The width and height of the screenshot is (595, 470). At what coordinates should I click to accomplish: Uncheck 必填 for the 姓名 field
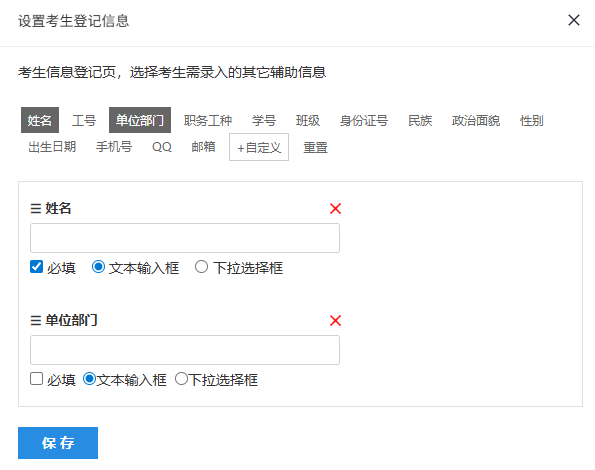tap(36, 267)
